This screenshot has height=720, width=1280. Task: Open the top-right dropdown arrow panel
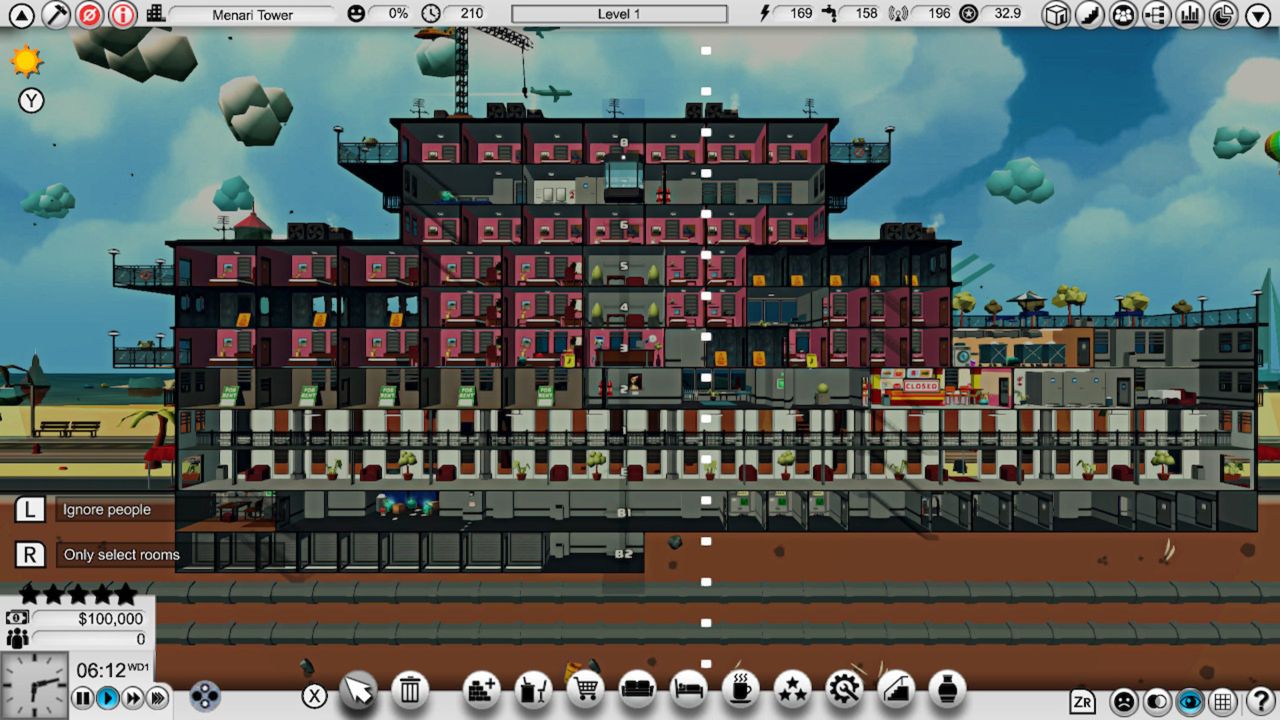pos(1257,15)
